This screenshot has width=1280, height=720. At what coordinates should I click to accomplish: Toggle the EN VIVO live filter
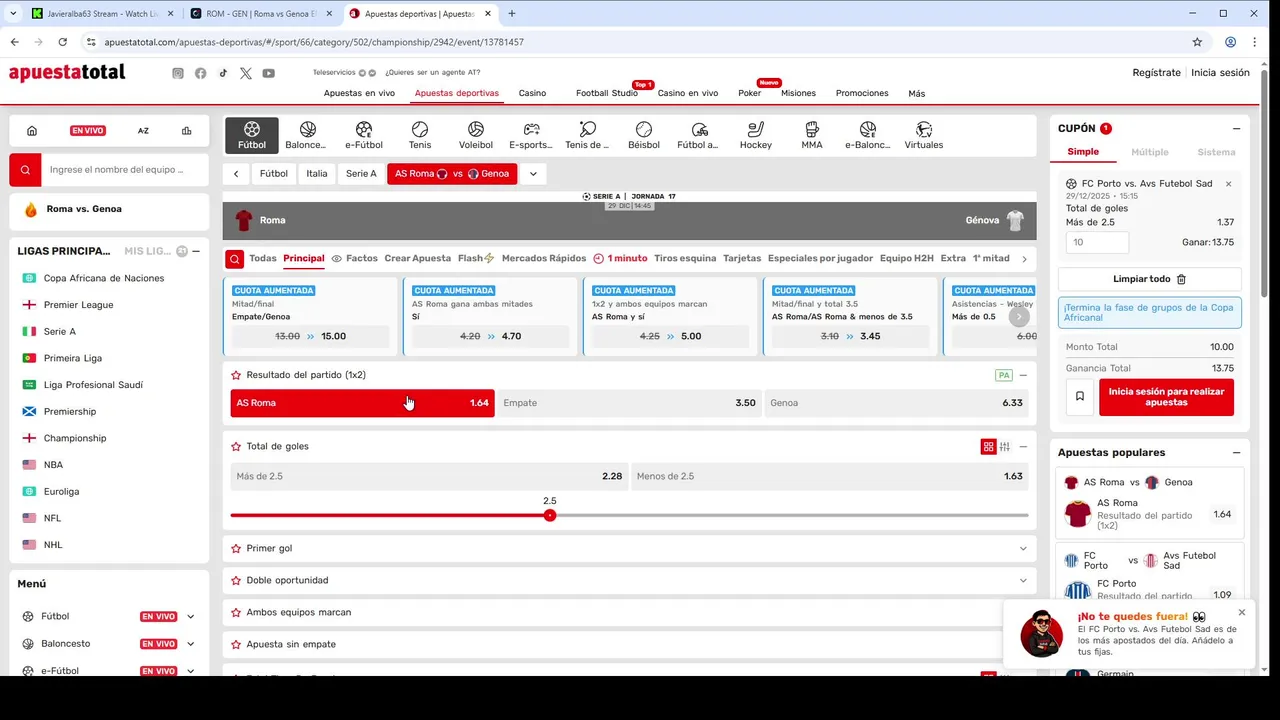88,131
